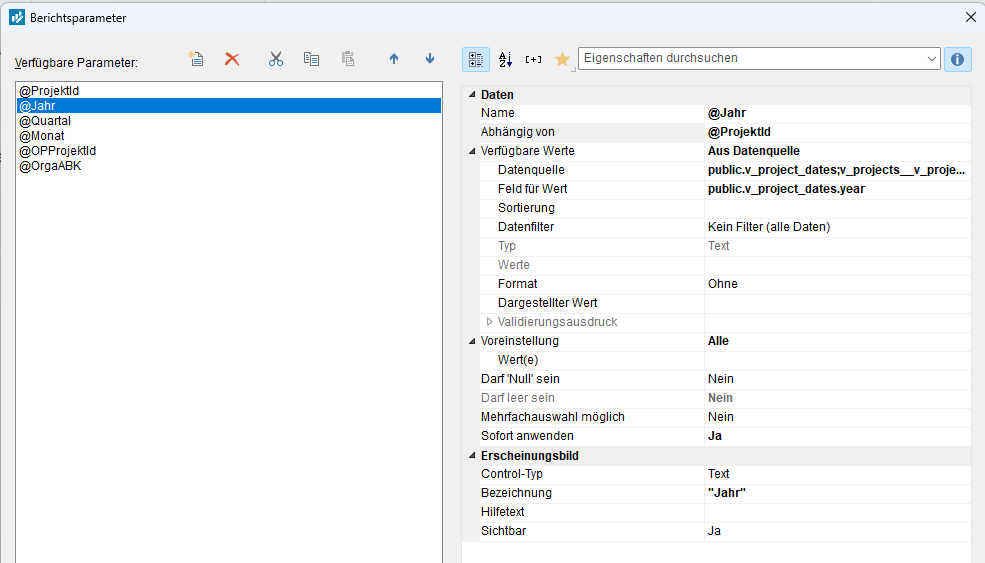Select the @OrgaABK parameter
985x563 pixels.
click(50, 166)
